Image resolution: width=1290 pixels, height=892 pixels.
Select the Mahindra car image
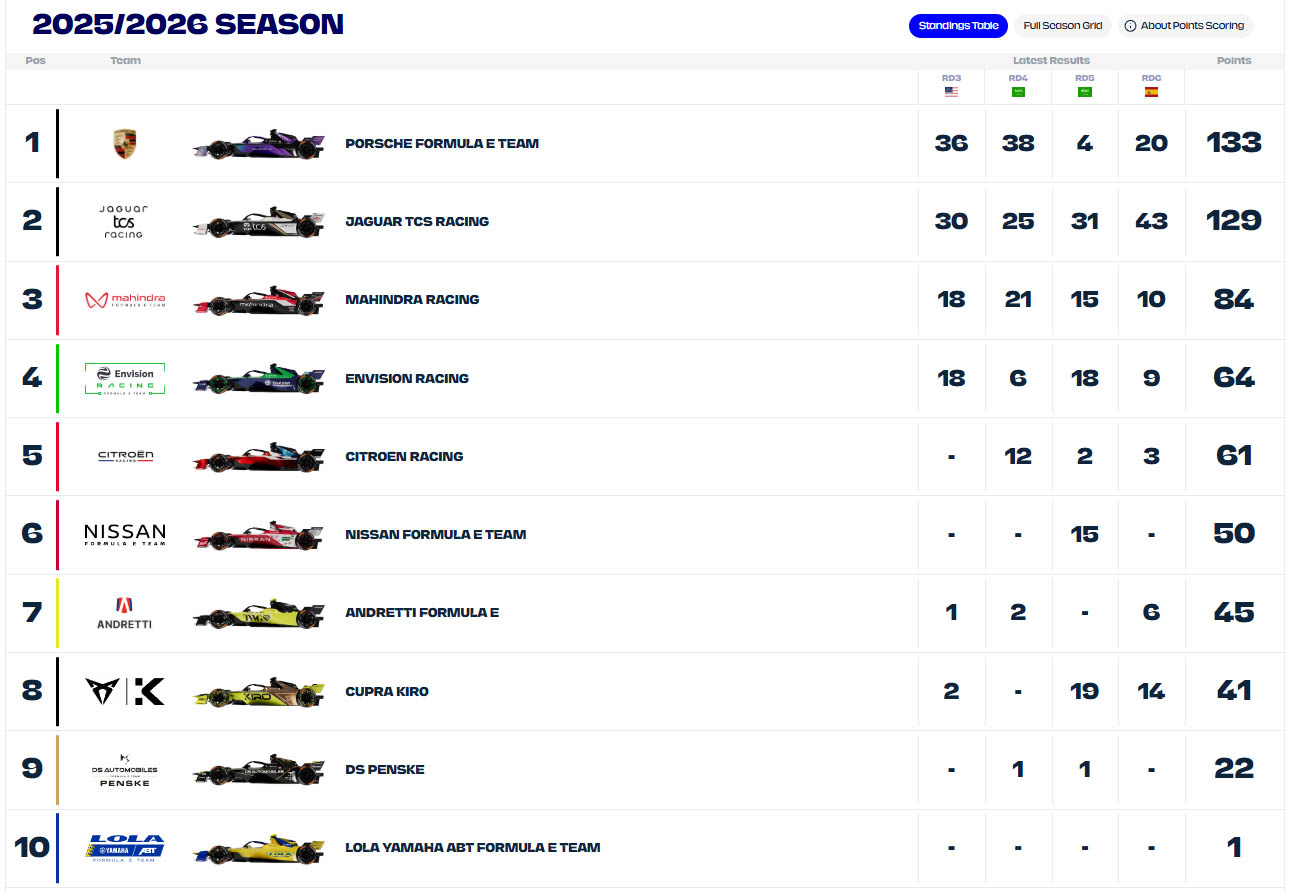[x=259, y=301]
